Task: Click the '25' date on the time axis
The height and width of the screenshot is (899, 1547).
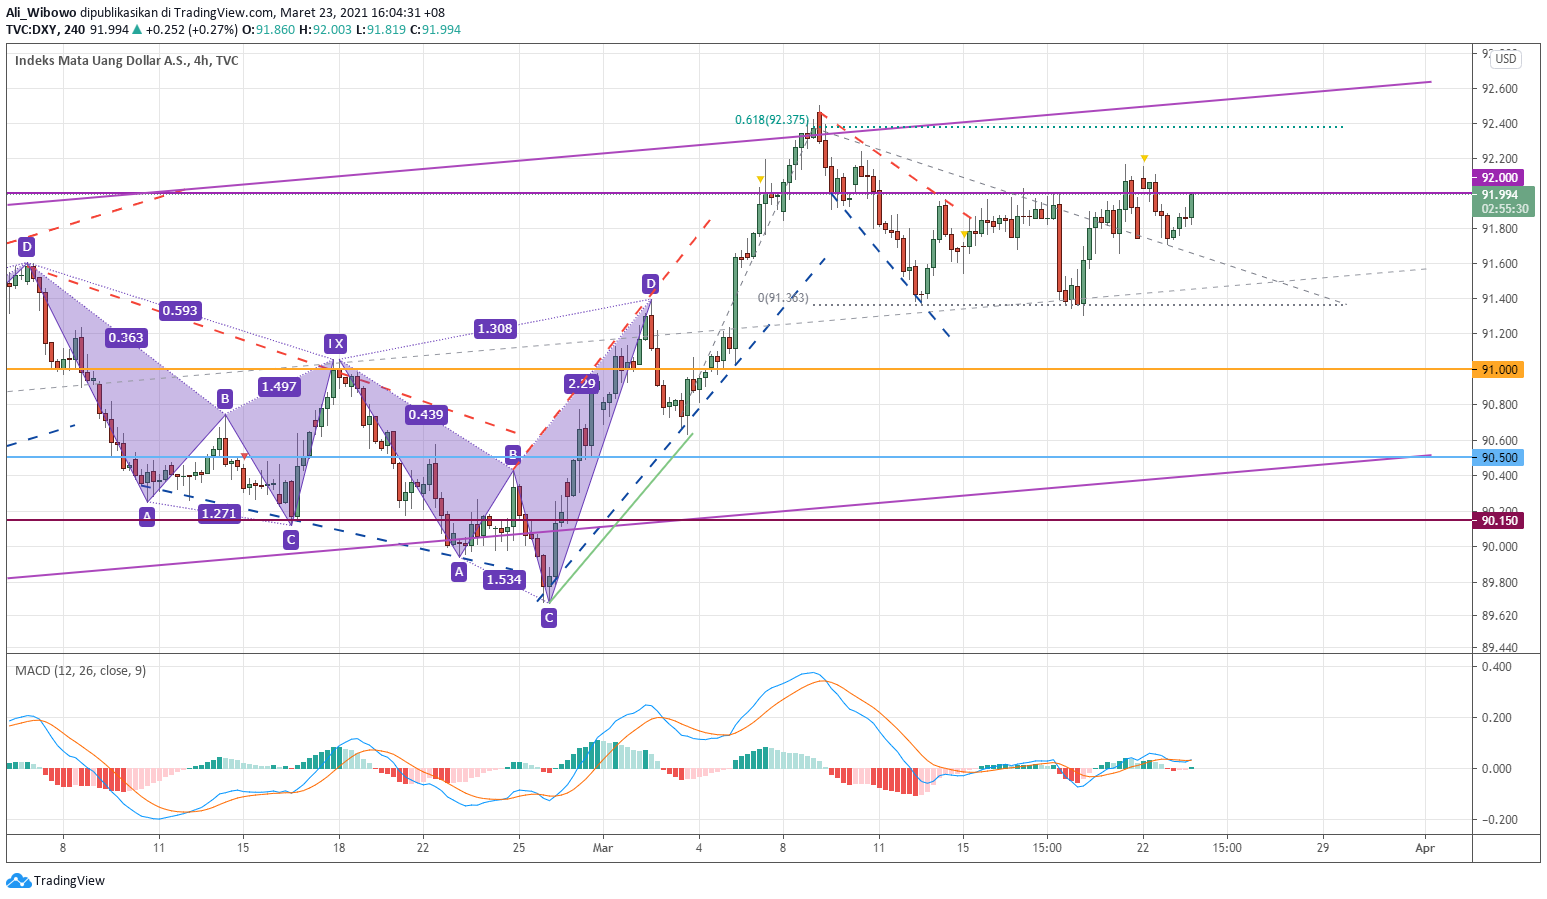Action: [518, 848]
